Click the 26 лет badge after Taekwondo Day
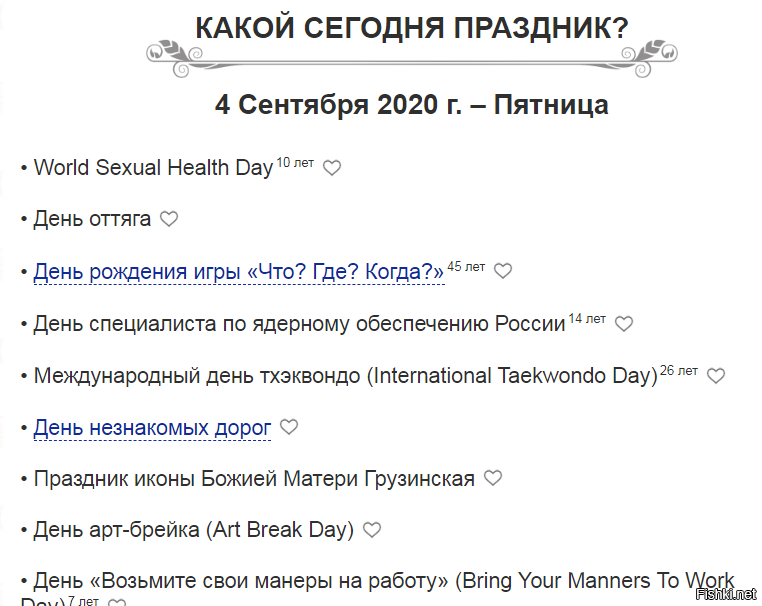The width and height of the screenshot is (762, 606). [679, 370]
